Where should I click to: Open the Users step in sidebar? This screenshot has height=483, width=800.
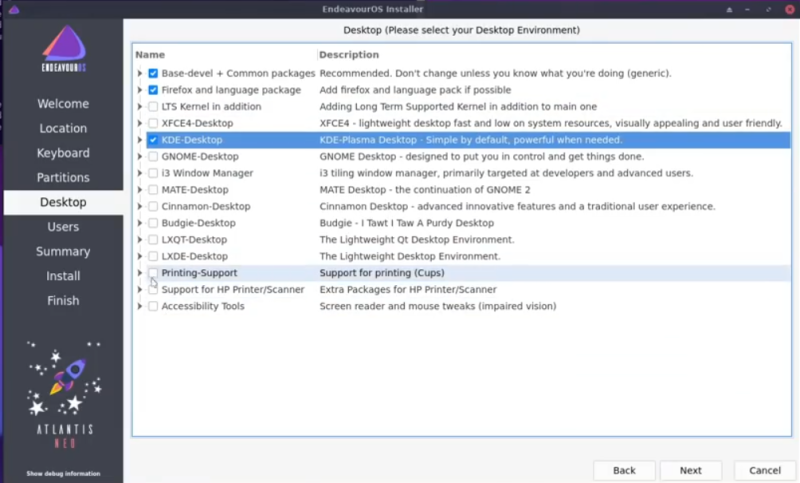pyautogui.click(x=63, y=227)
